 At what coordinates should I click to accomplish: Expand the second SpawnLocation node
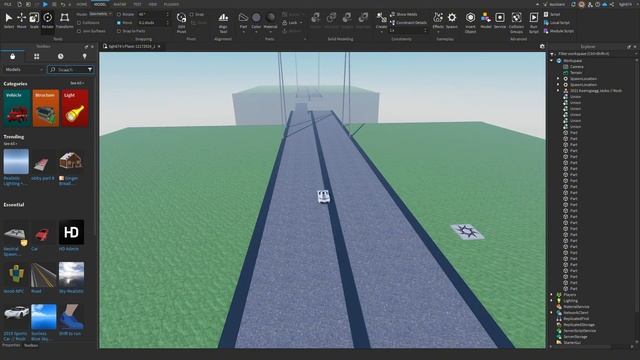(x=558, y=84)
